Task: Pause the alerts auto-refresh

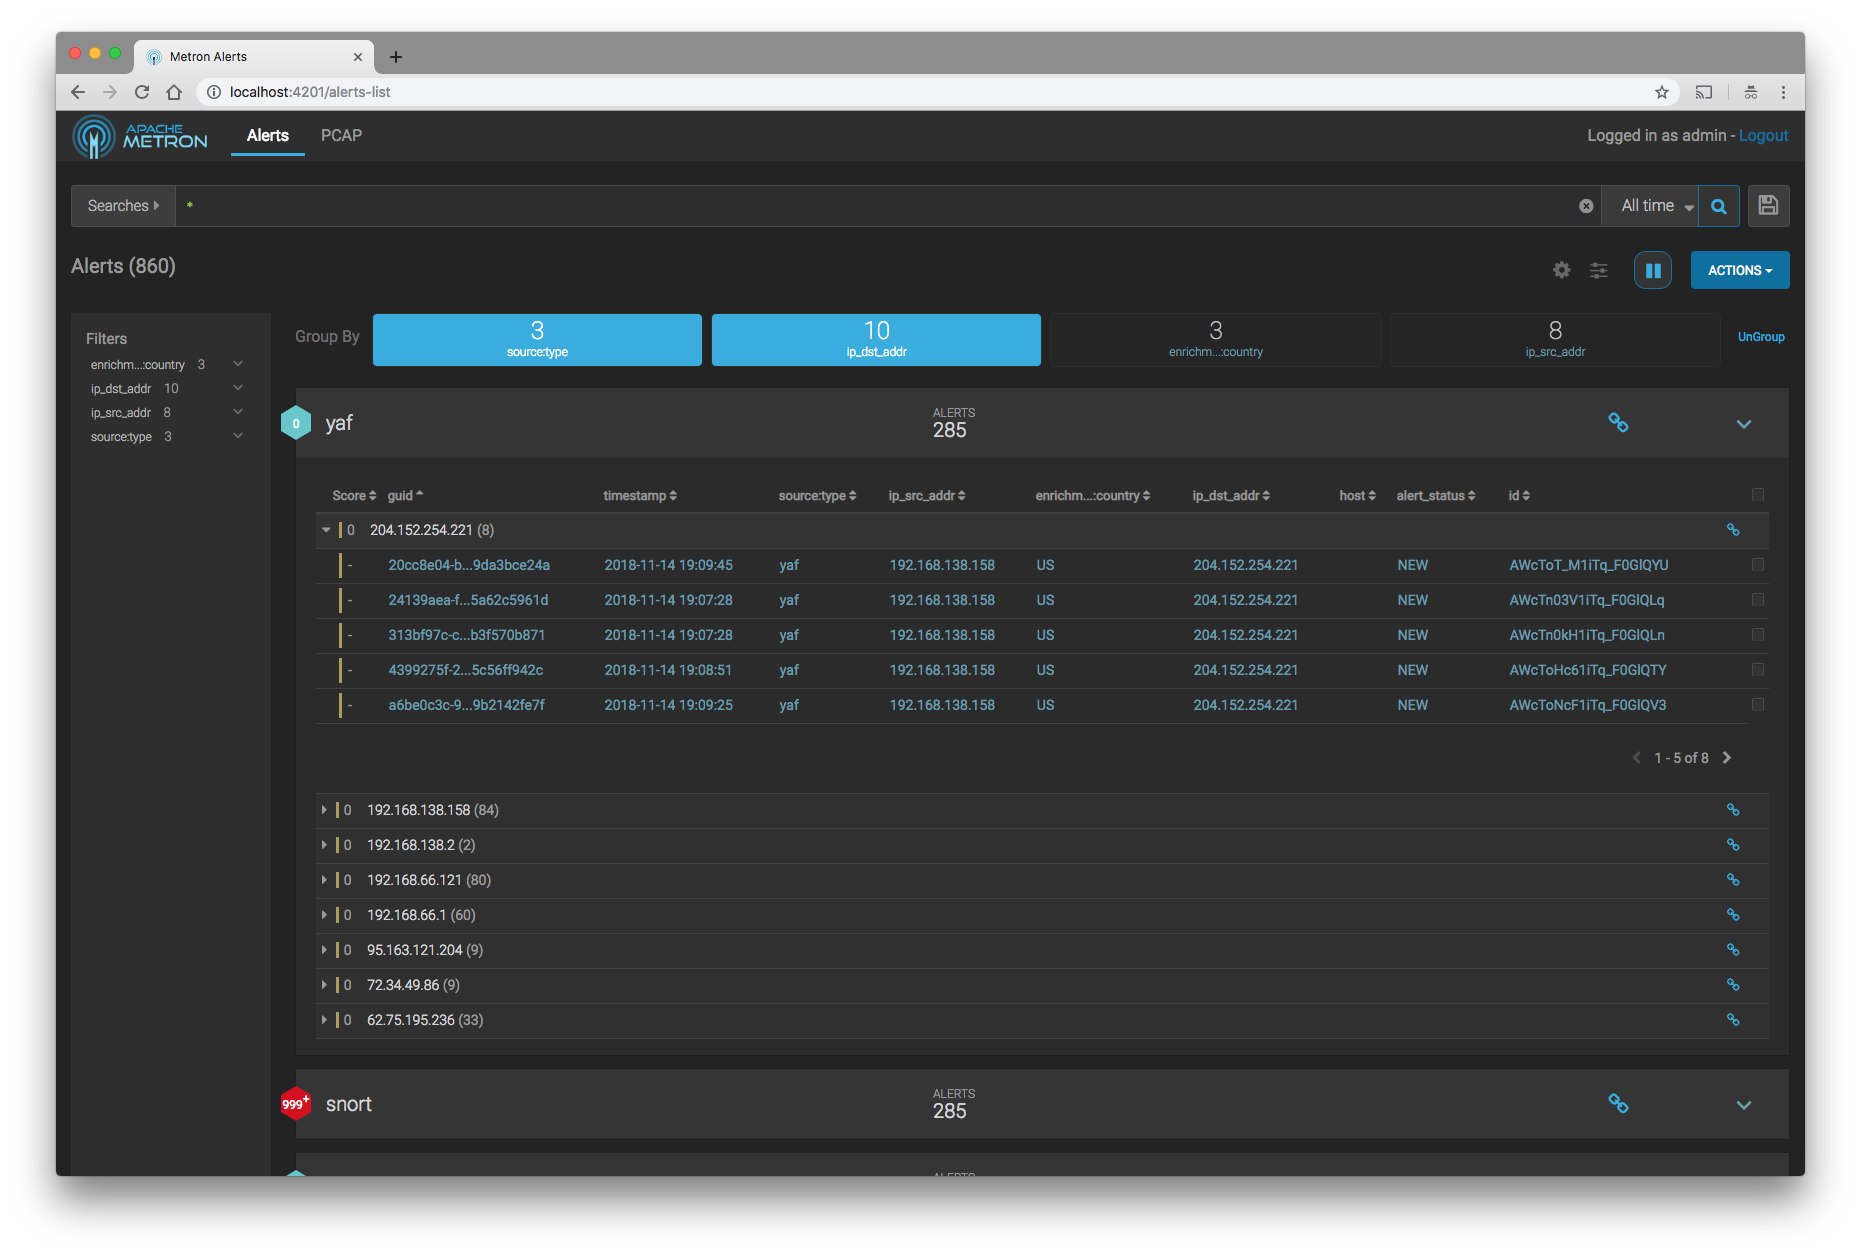Action: point(1653,270)
